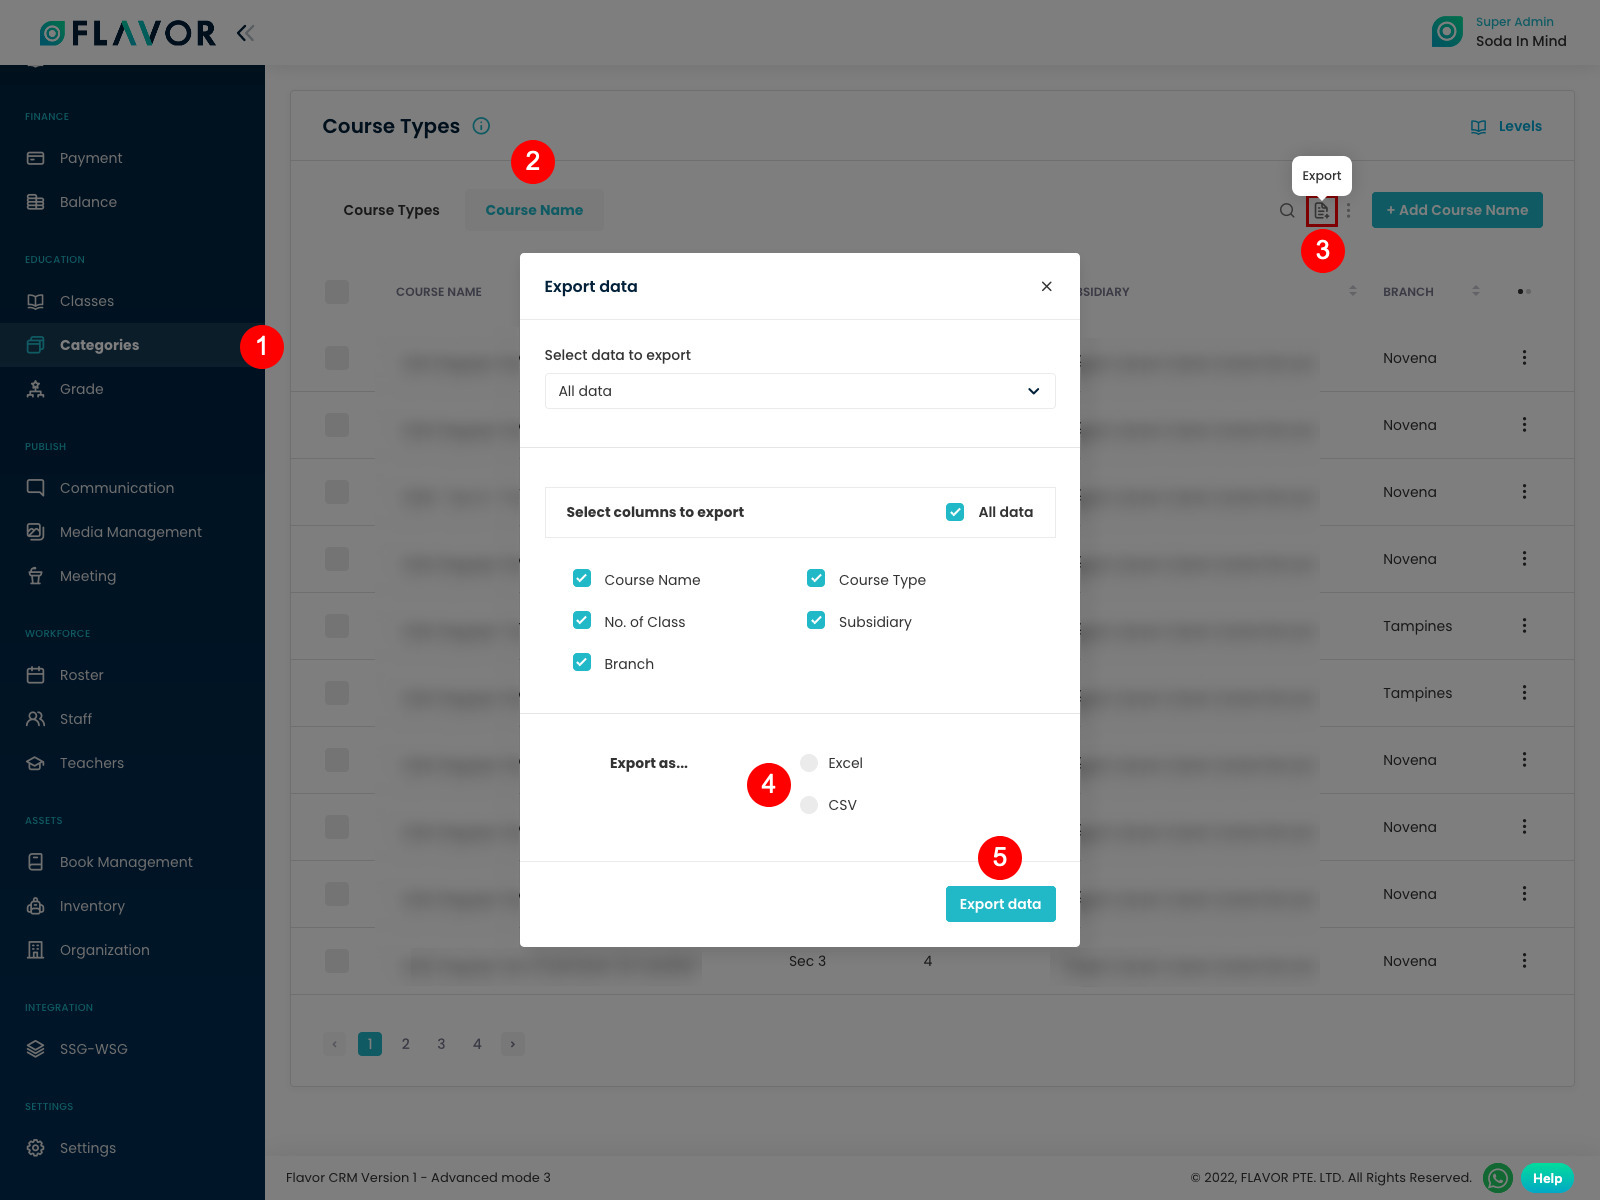Open Inventory in the sidebar
1600x1200 pixels.
(92, 906)
